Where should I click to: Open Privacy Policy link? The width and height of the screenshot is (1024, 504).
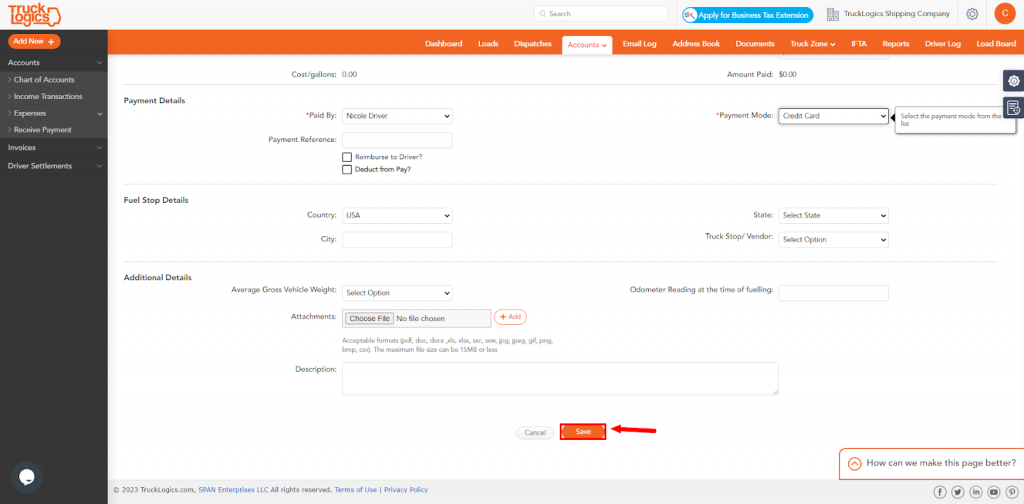pos(406,490)
